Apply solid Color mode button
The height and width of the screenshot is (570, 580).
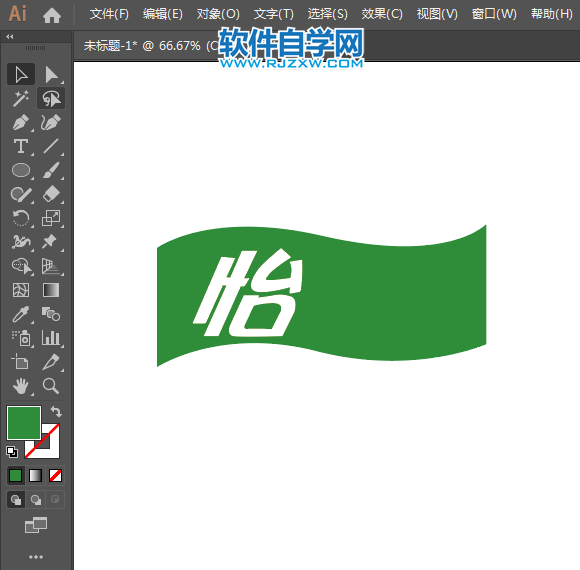tap(16, 476)
